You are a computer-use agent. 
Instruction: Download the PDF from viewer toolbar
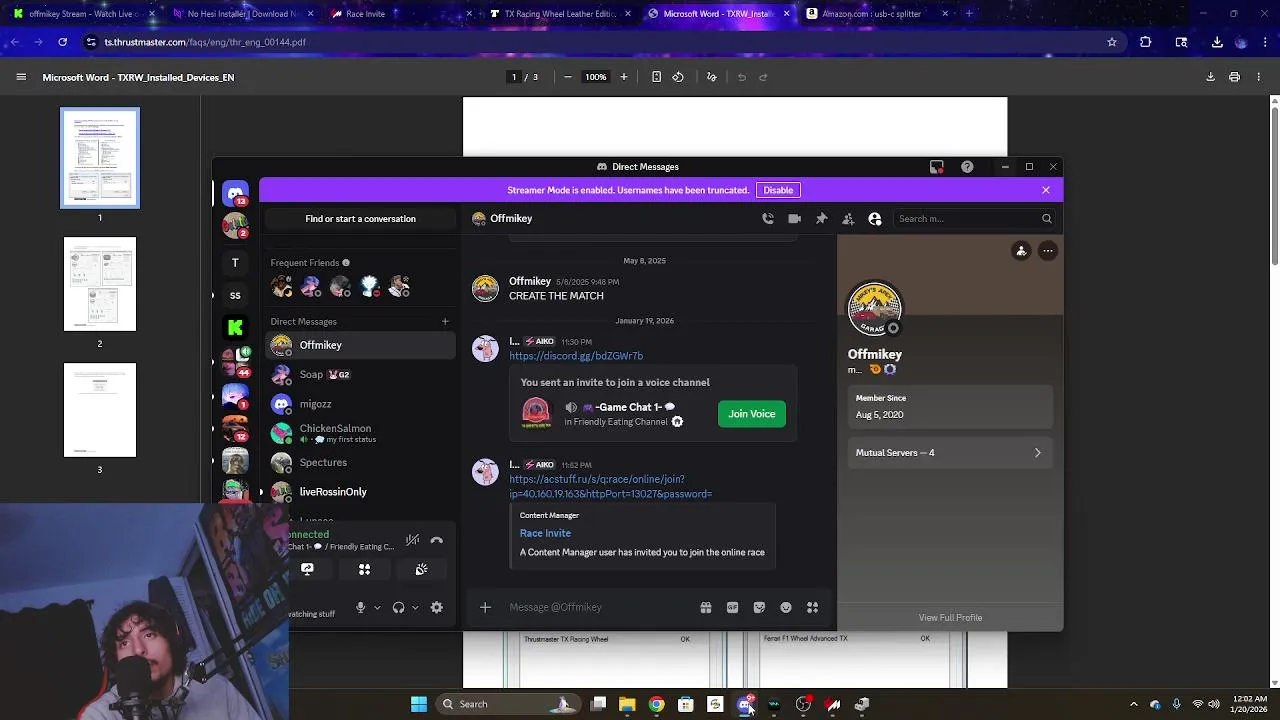[1210, 77]
